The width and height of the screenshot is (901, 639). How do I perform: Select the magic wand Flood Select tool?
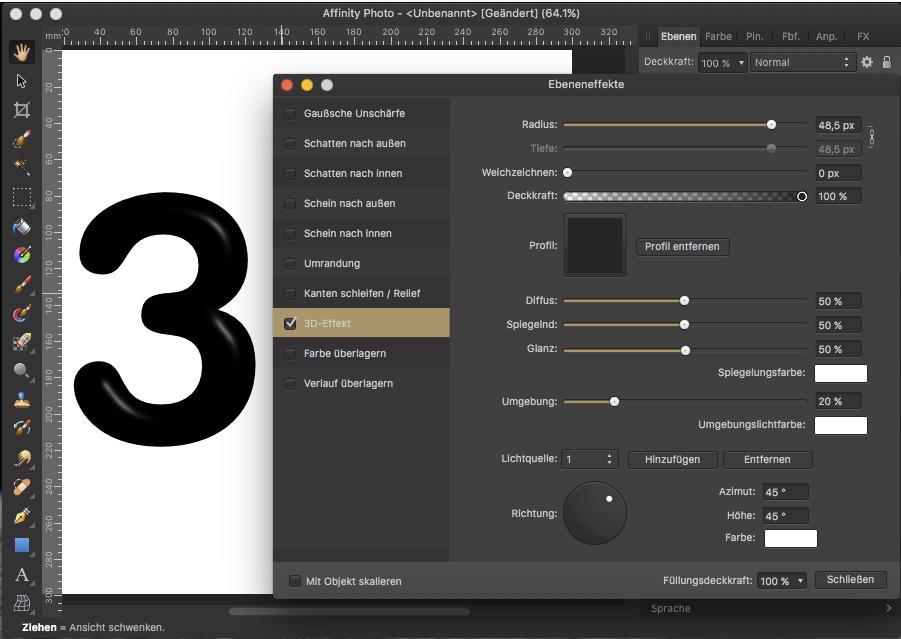(x=22, y=167)
